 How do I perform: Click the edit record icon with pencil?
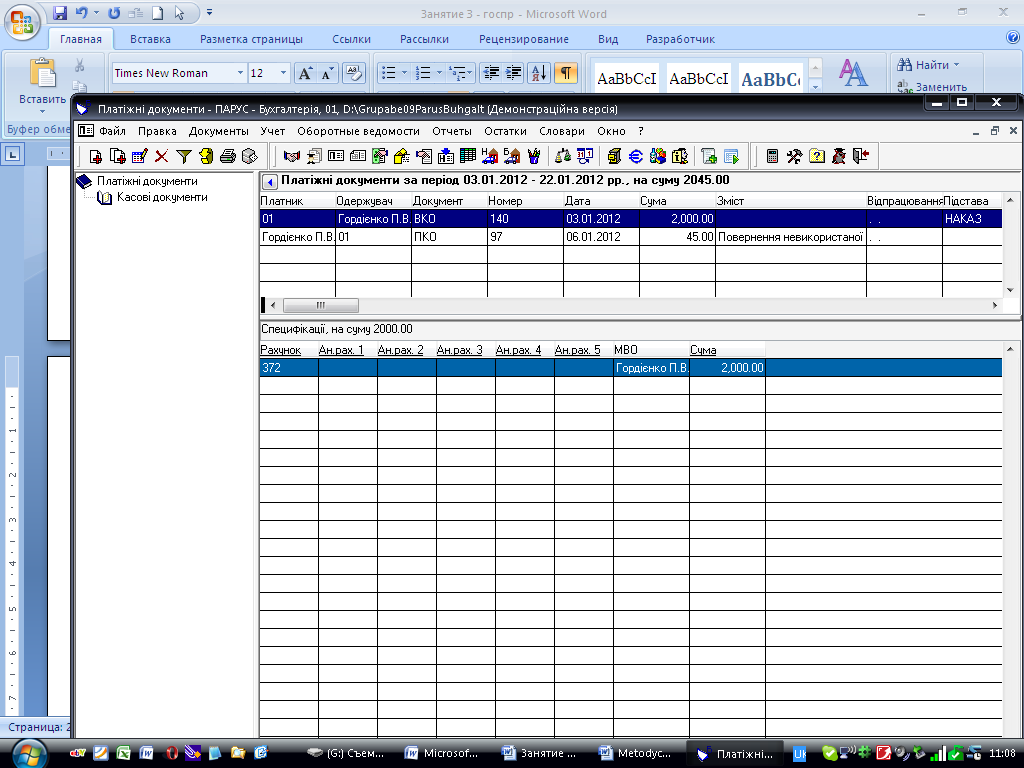coord(140,156)
